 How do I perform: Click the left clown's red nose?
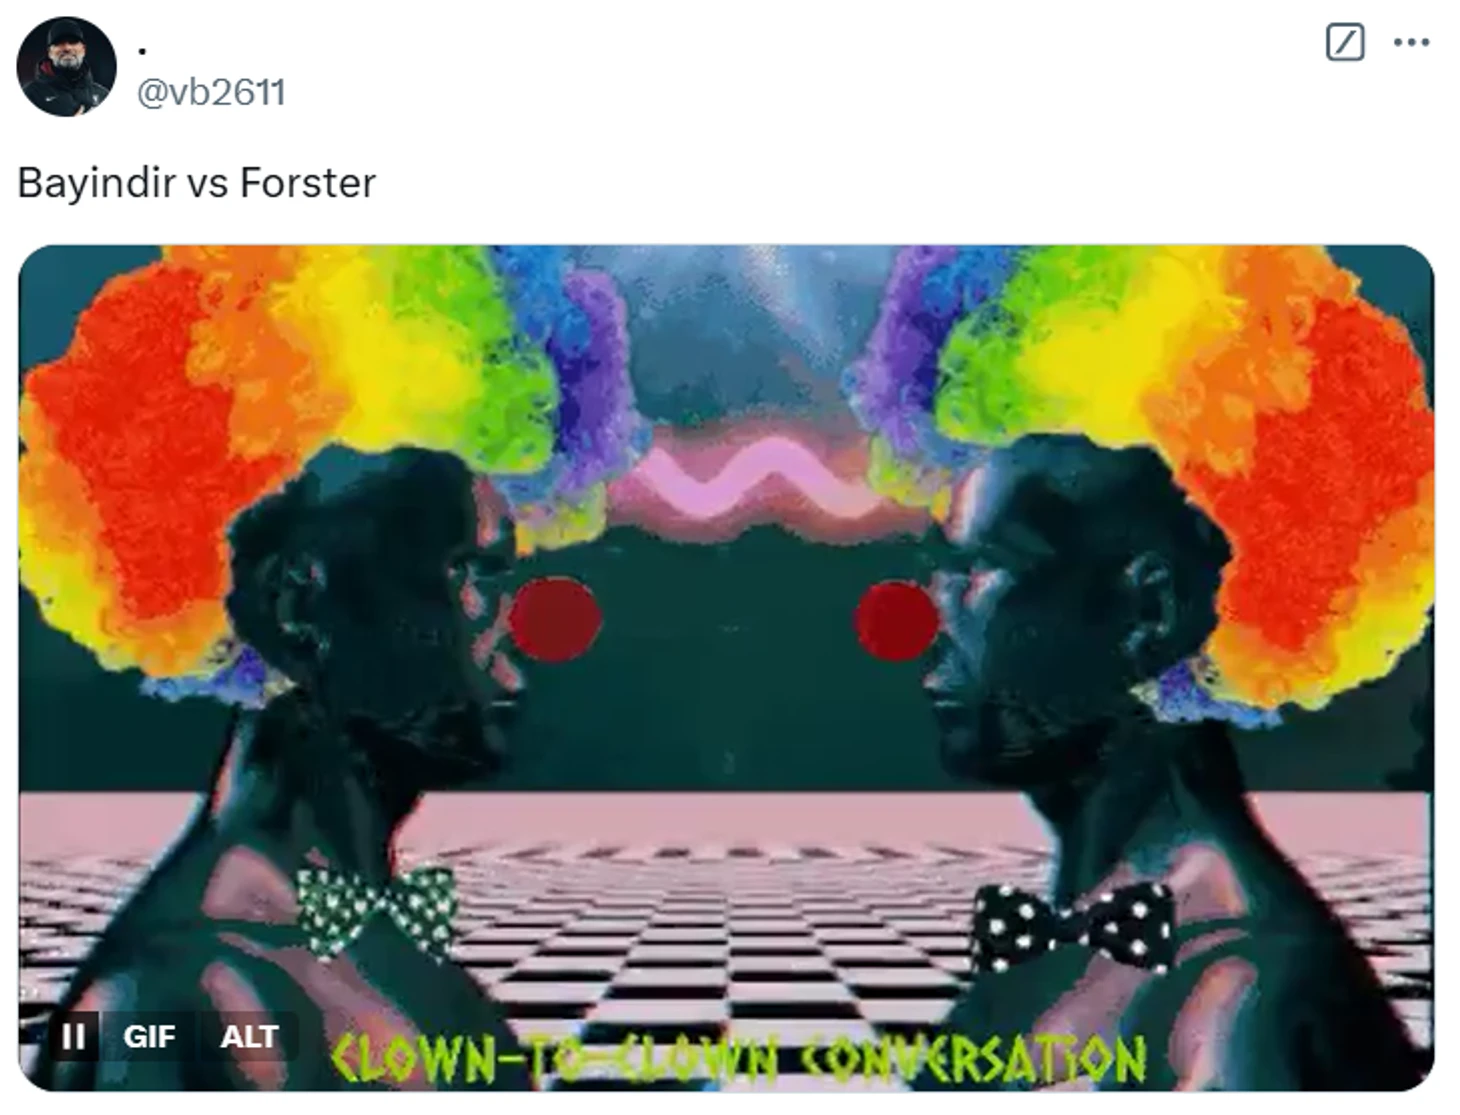coord(555,620)
